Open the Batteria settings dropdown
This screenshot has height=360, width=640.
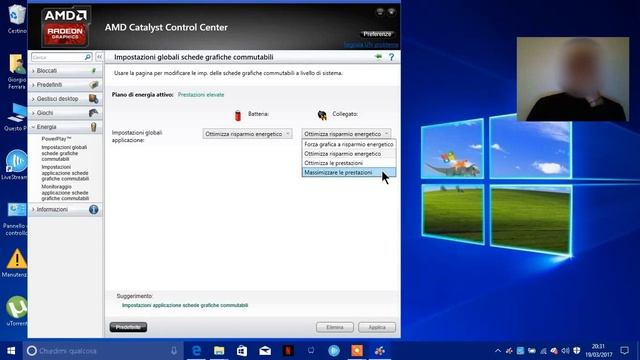click(x=247, y=134)
